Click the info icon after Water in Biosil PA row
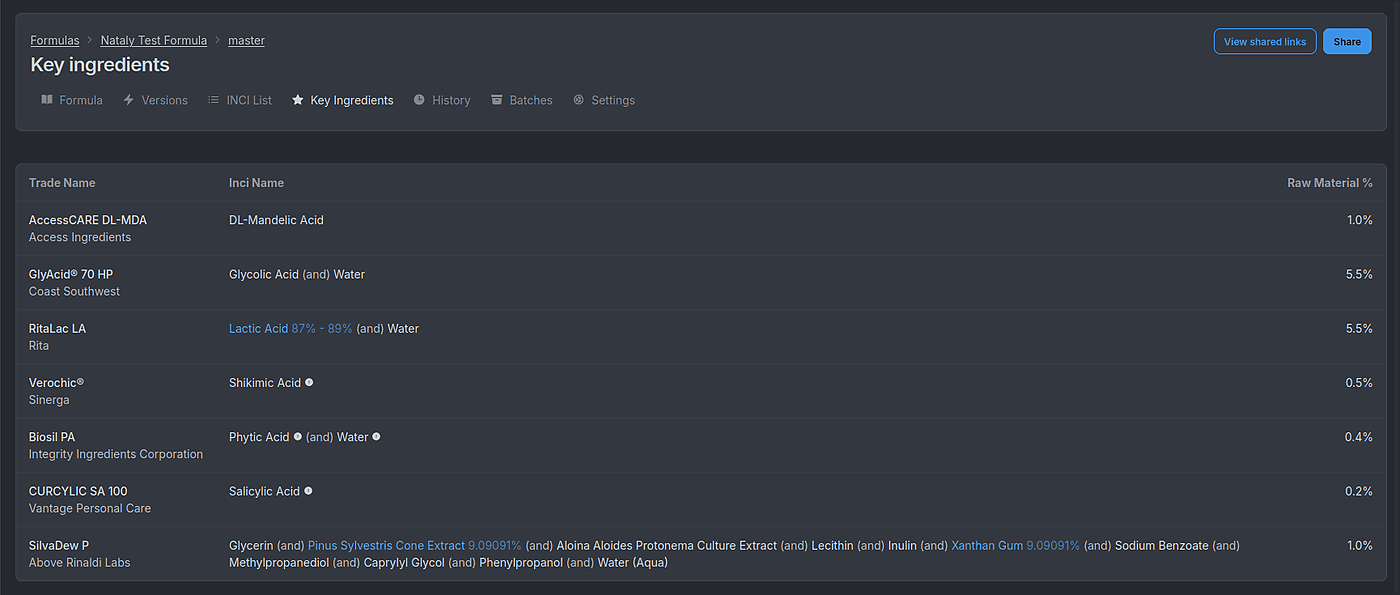Viewport: 1400px width, 595px height. [x=375, y=436]
